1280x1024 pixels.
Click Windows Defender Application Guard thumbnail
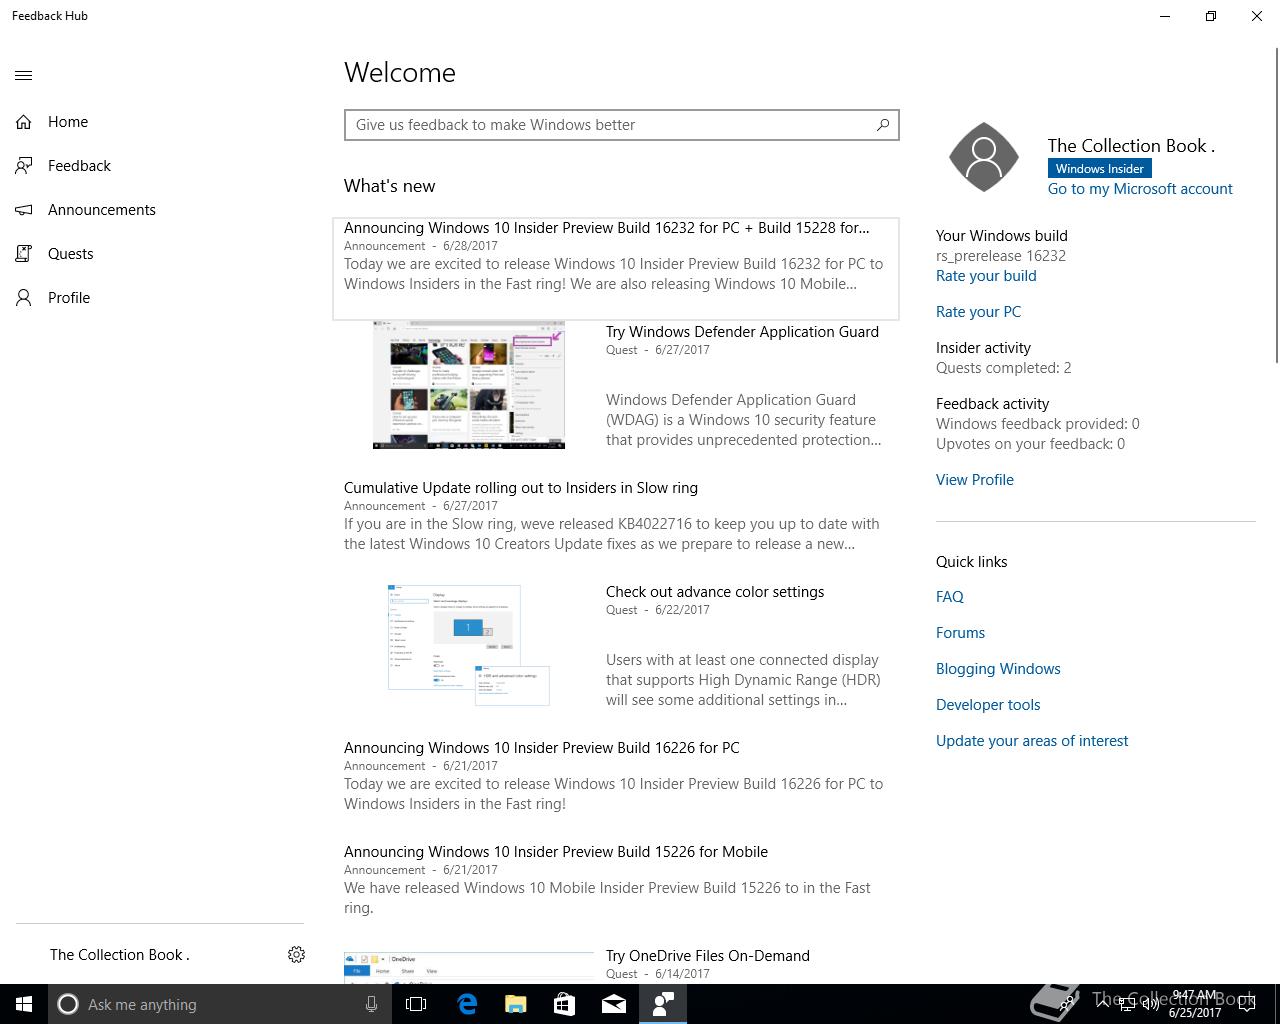[469, 385]
